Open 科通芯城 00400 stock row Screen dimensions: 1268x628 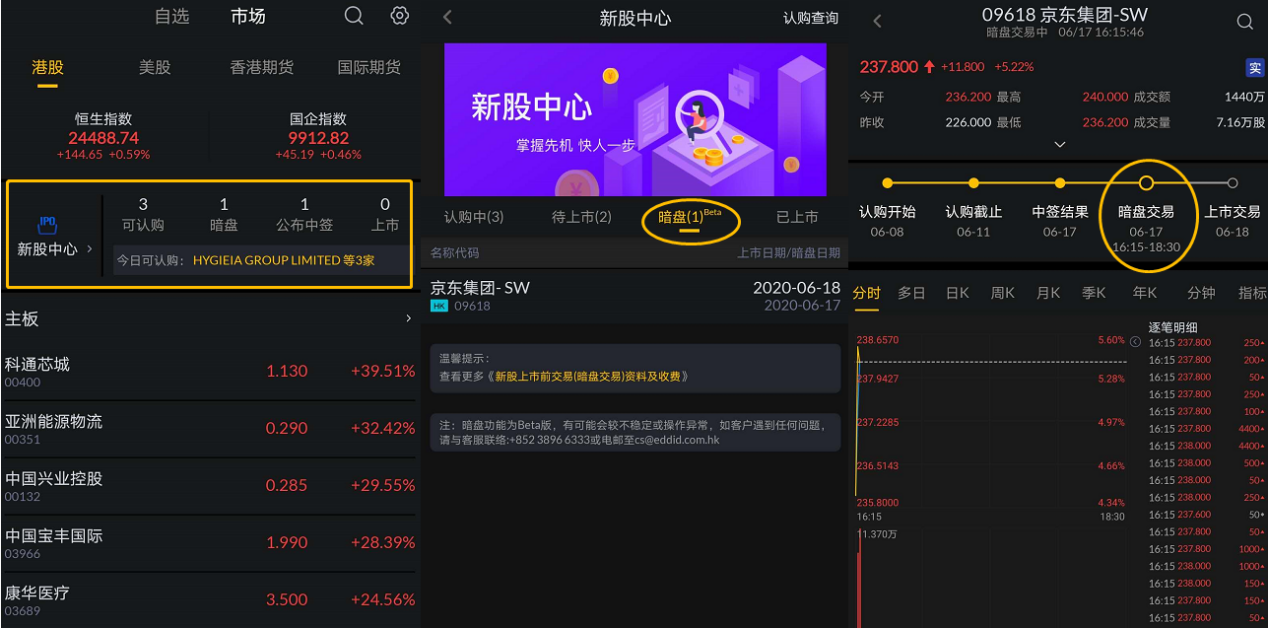(x=209, y=372)
